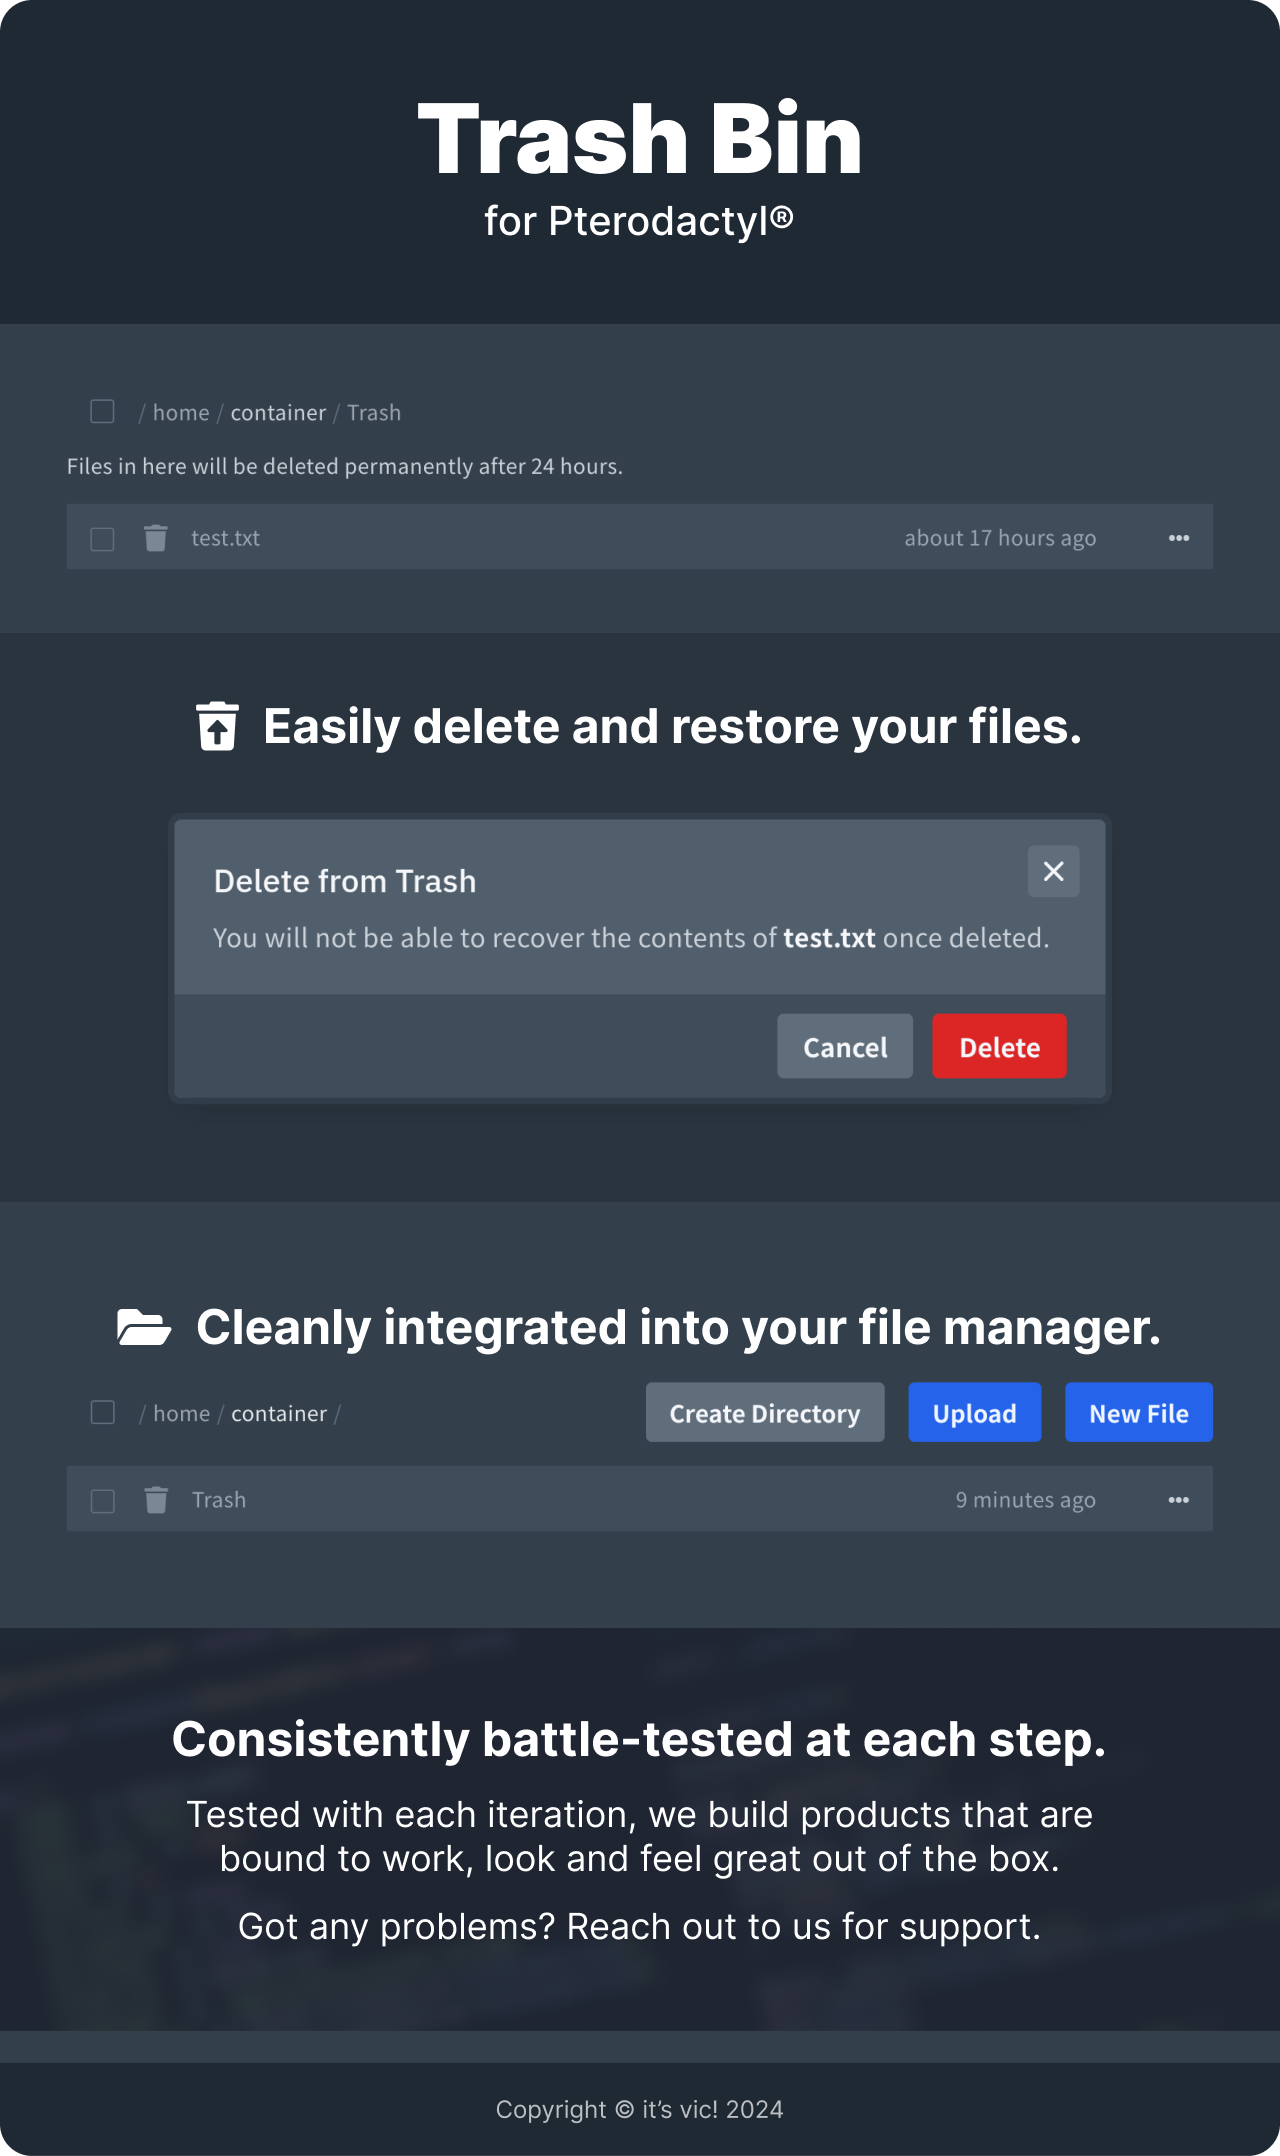The image size is (1280, 2156).
Task: Click home in the Trash breadcrumb path
Action: pyautogui.click(x=181, y=413)
